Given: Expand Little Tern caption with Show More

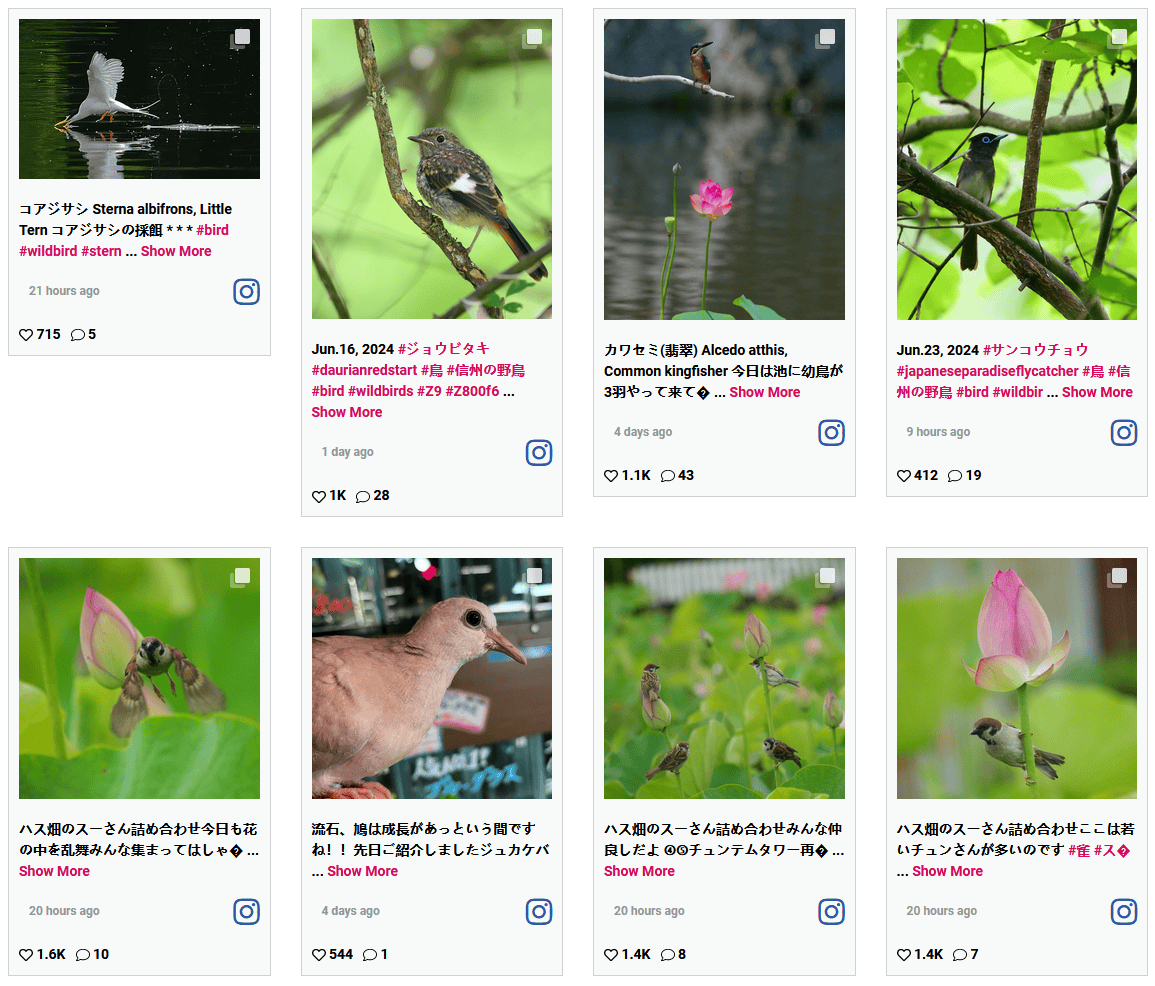Looking at the screenshot, I should (176, 251).
